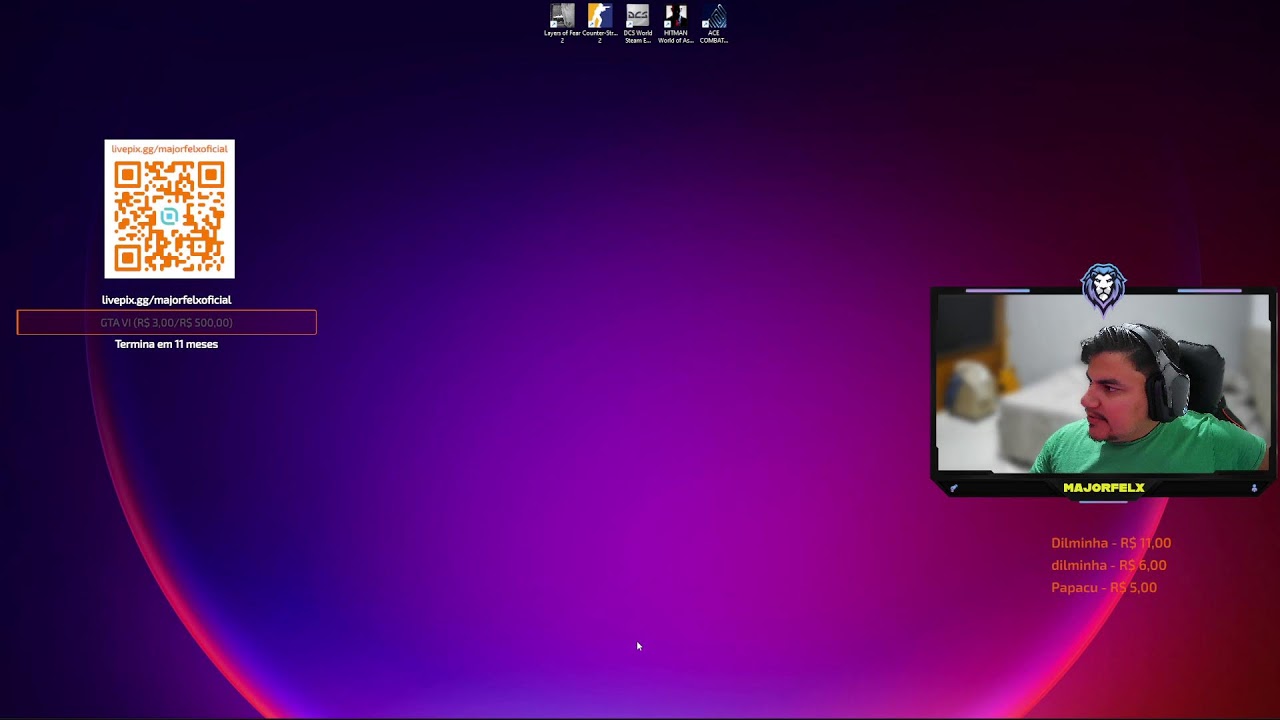
Task: Click the webcam feed of the streamer
Action: [x=1102, y=383]
